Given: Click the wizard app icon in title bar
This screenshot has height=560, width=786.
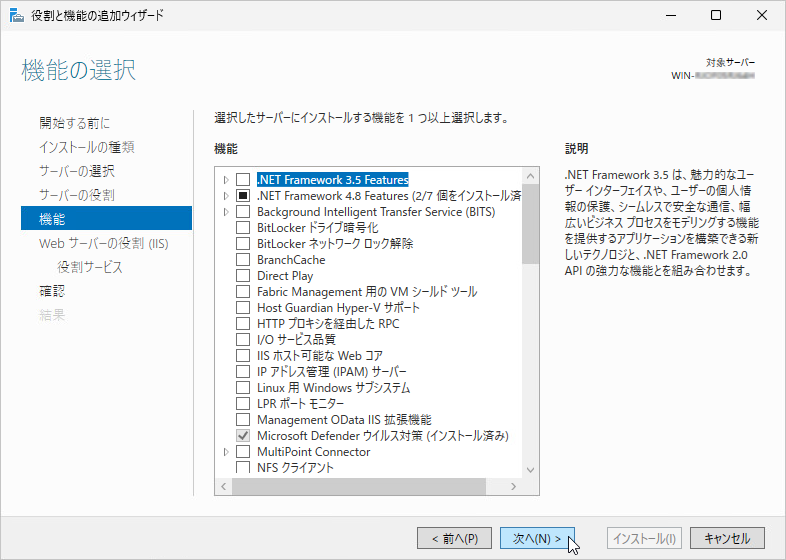Looking at the screenshot, I should coord(17,16).
